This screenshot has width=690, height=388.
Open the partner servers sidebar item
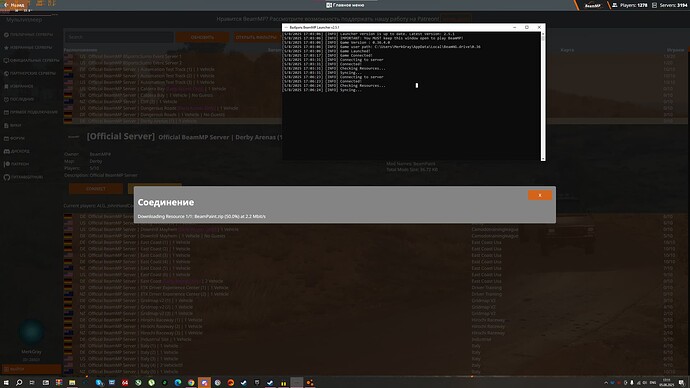coord(30,73)
